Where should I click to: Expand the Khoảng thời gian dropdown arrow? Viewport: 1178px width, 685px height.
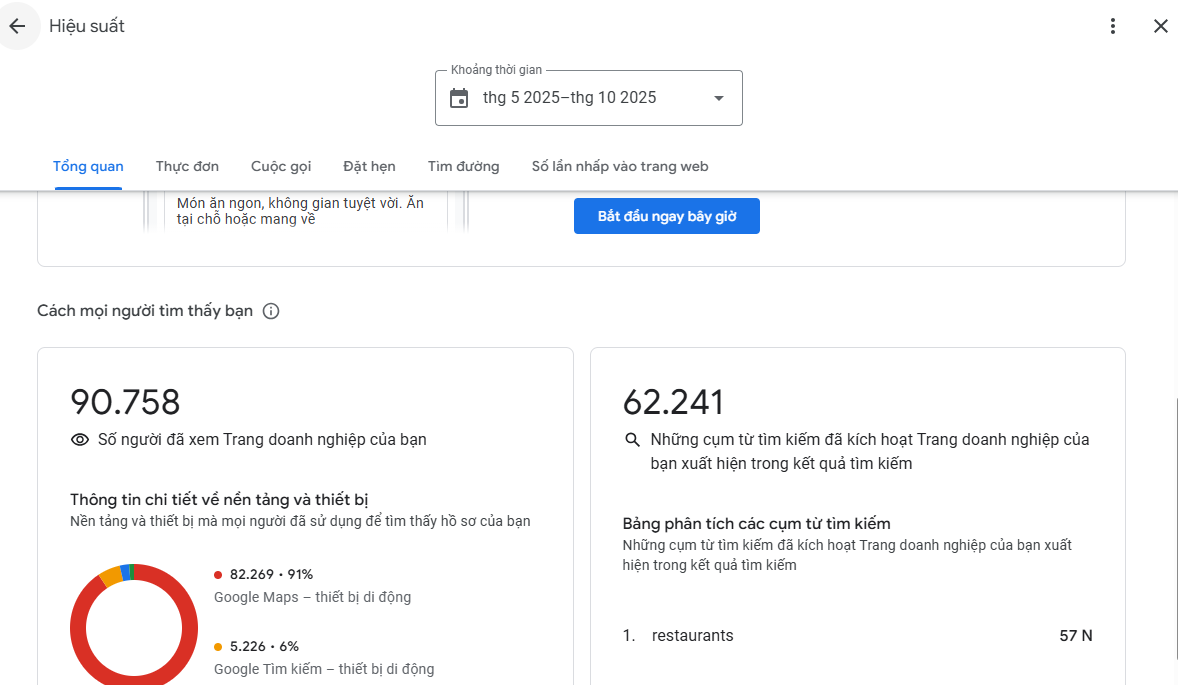coord(718,98)
